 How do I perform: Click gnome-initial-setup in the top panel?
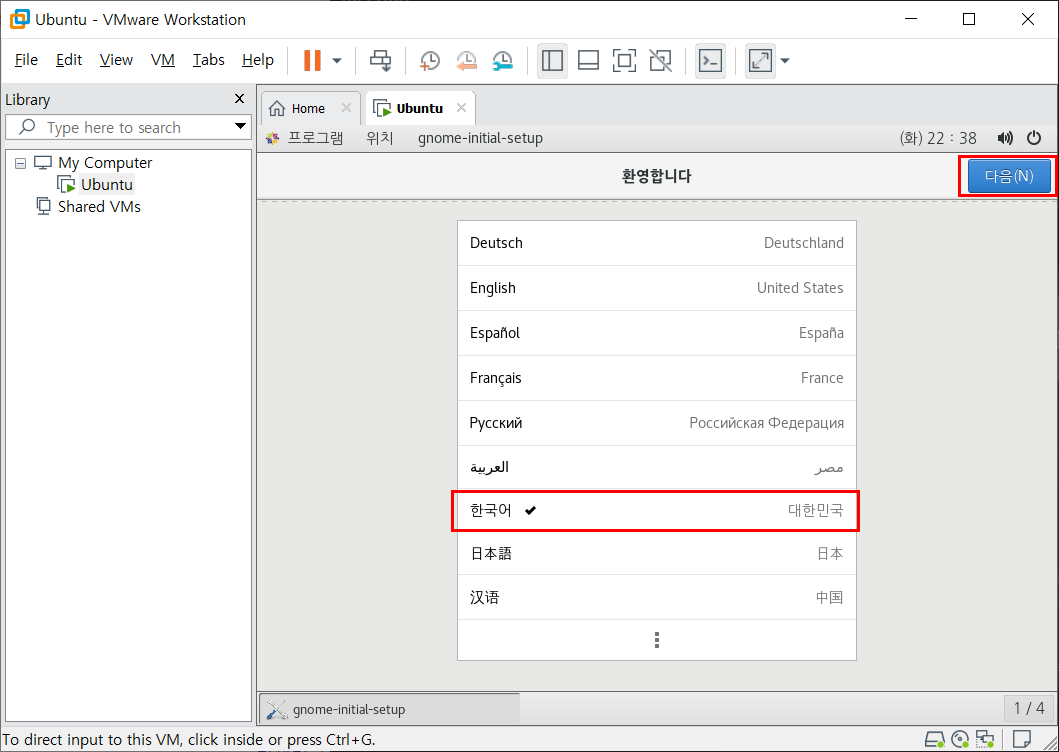[x=480, y=139]
